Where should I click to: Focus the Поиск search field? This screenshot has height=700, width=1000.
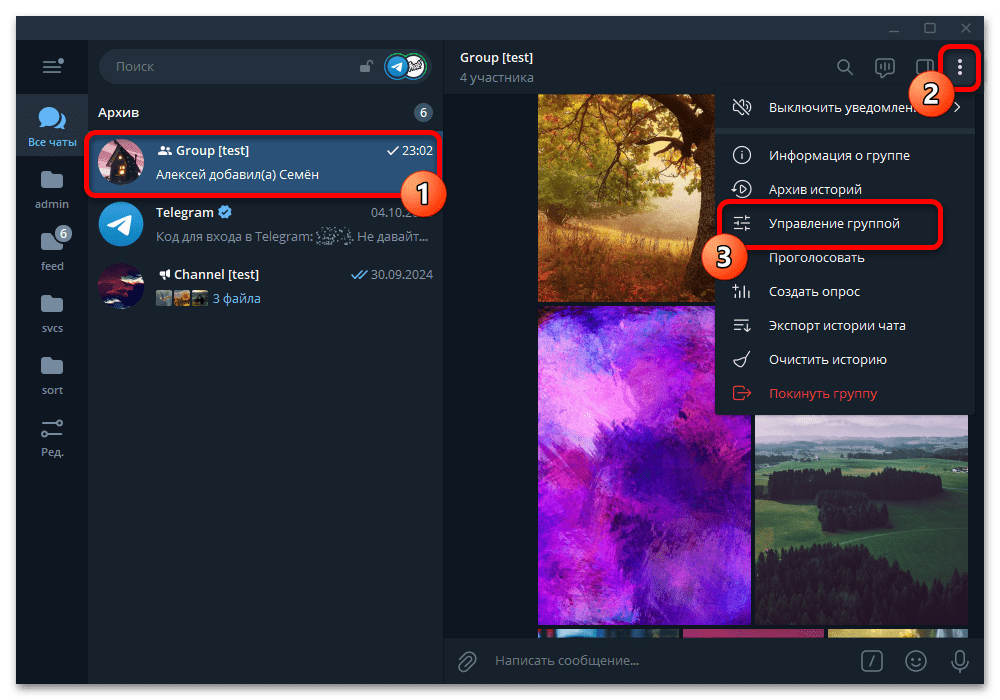point(233,66)
